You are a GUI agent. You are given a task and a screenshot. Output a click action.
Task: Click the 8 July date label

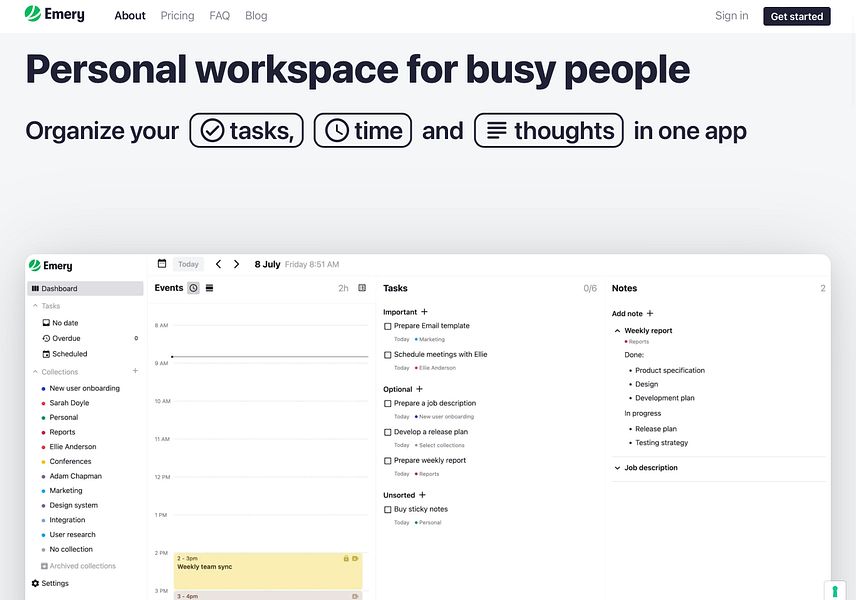(267, 264)
